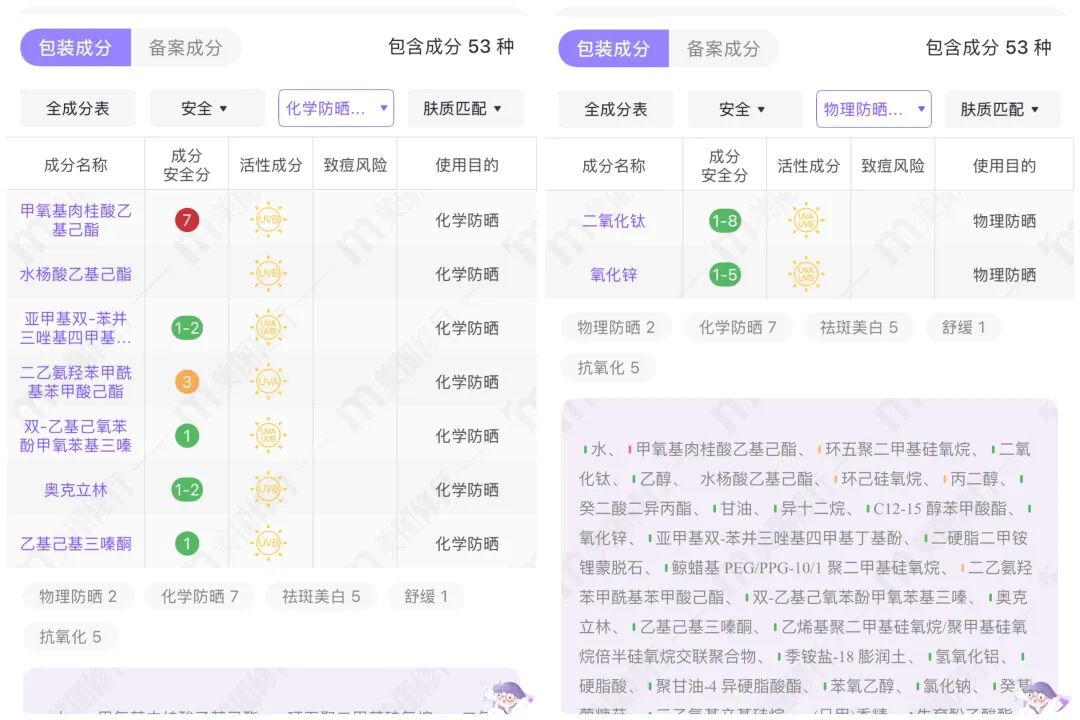
Task: Tap 化学防晒 7 tag in right screenshot
Action: coord(738,327)
